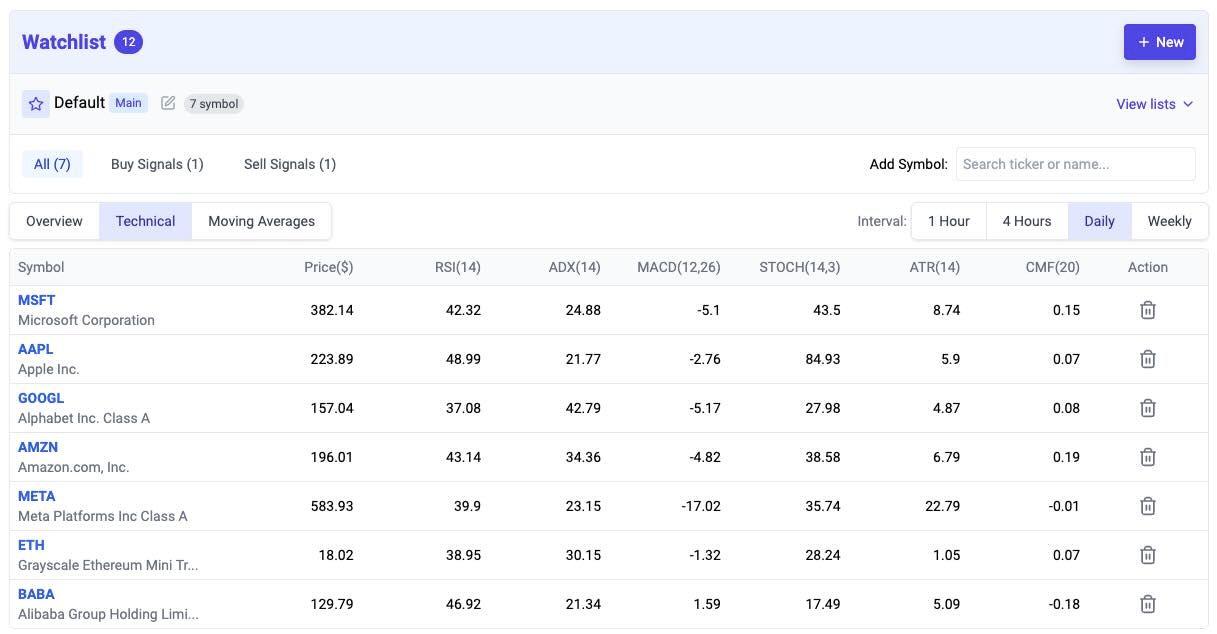The image size is (1217, 634).
Task: Focus the Add Symbol search field
Action: pyautogui.click(x=1075, y=164)
